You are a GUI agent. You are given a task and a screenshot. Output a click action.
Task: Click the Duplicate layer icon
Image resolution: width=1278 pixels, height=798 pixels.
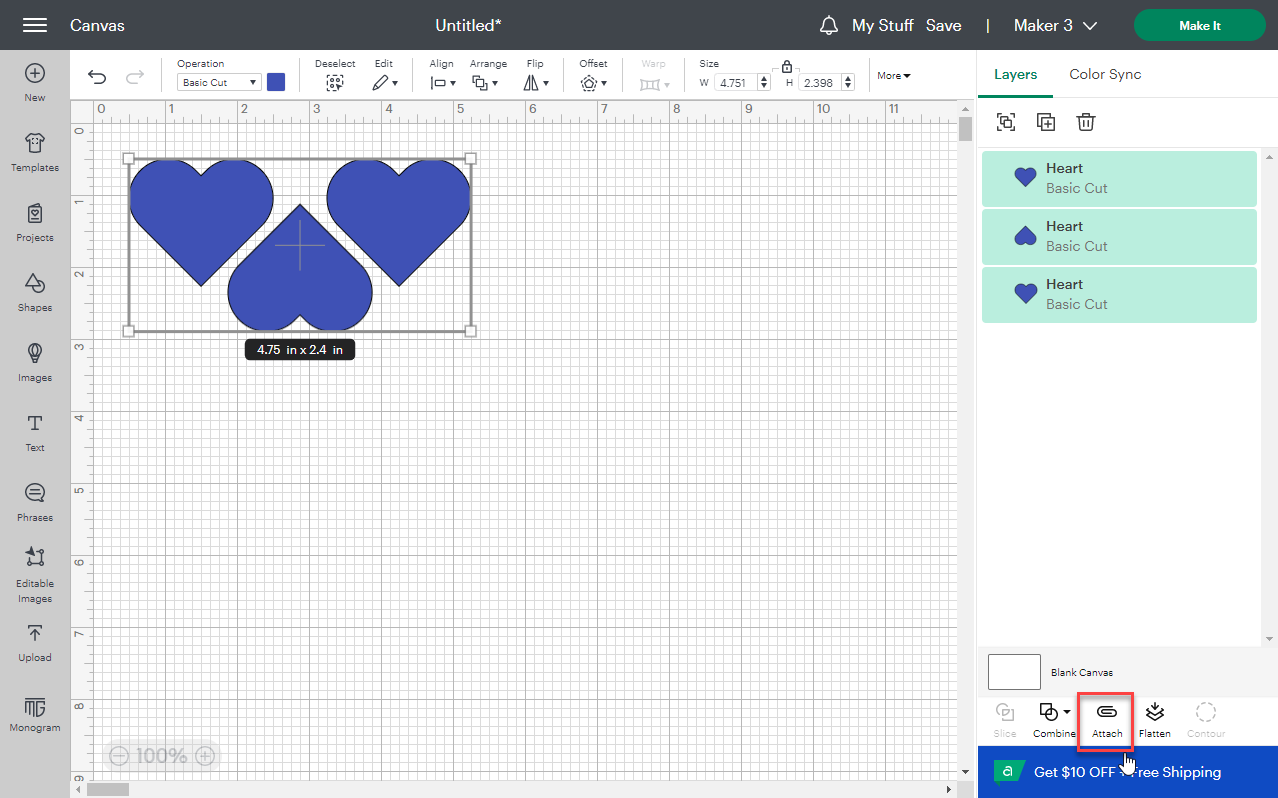[1046, 122]
